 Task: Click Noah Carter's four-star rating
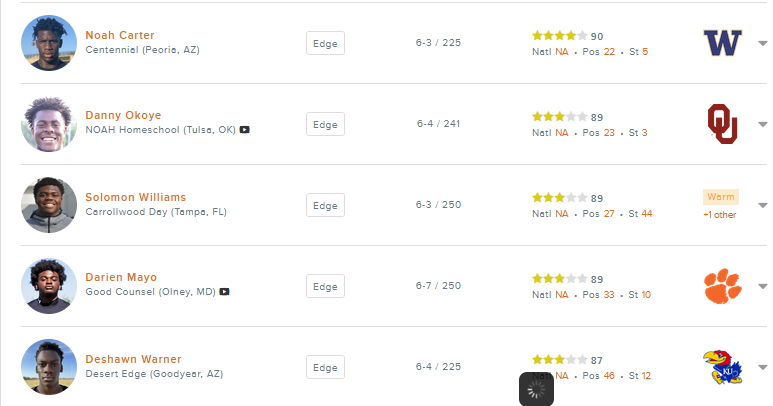(x=559, y=36)
